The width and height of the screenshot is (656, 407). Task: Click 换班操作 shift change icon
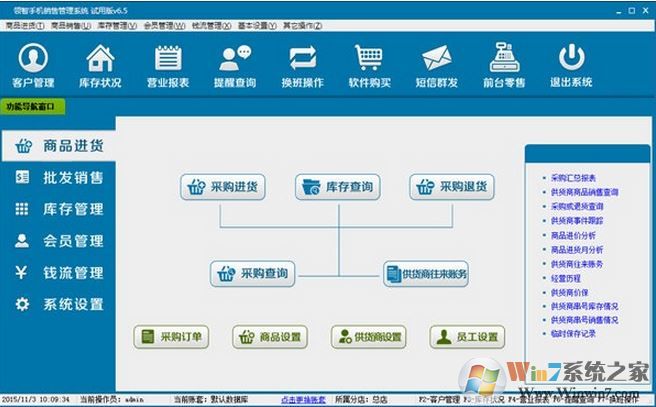click(302, 65)
